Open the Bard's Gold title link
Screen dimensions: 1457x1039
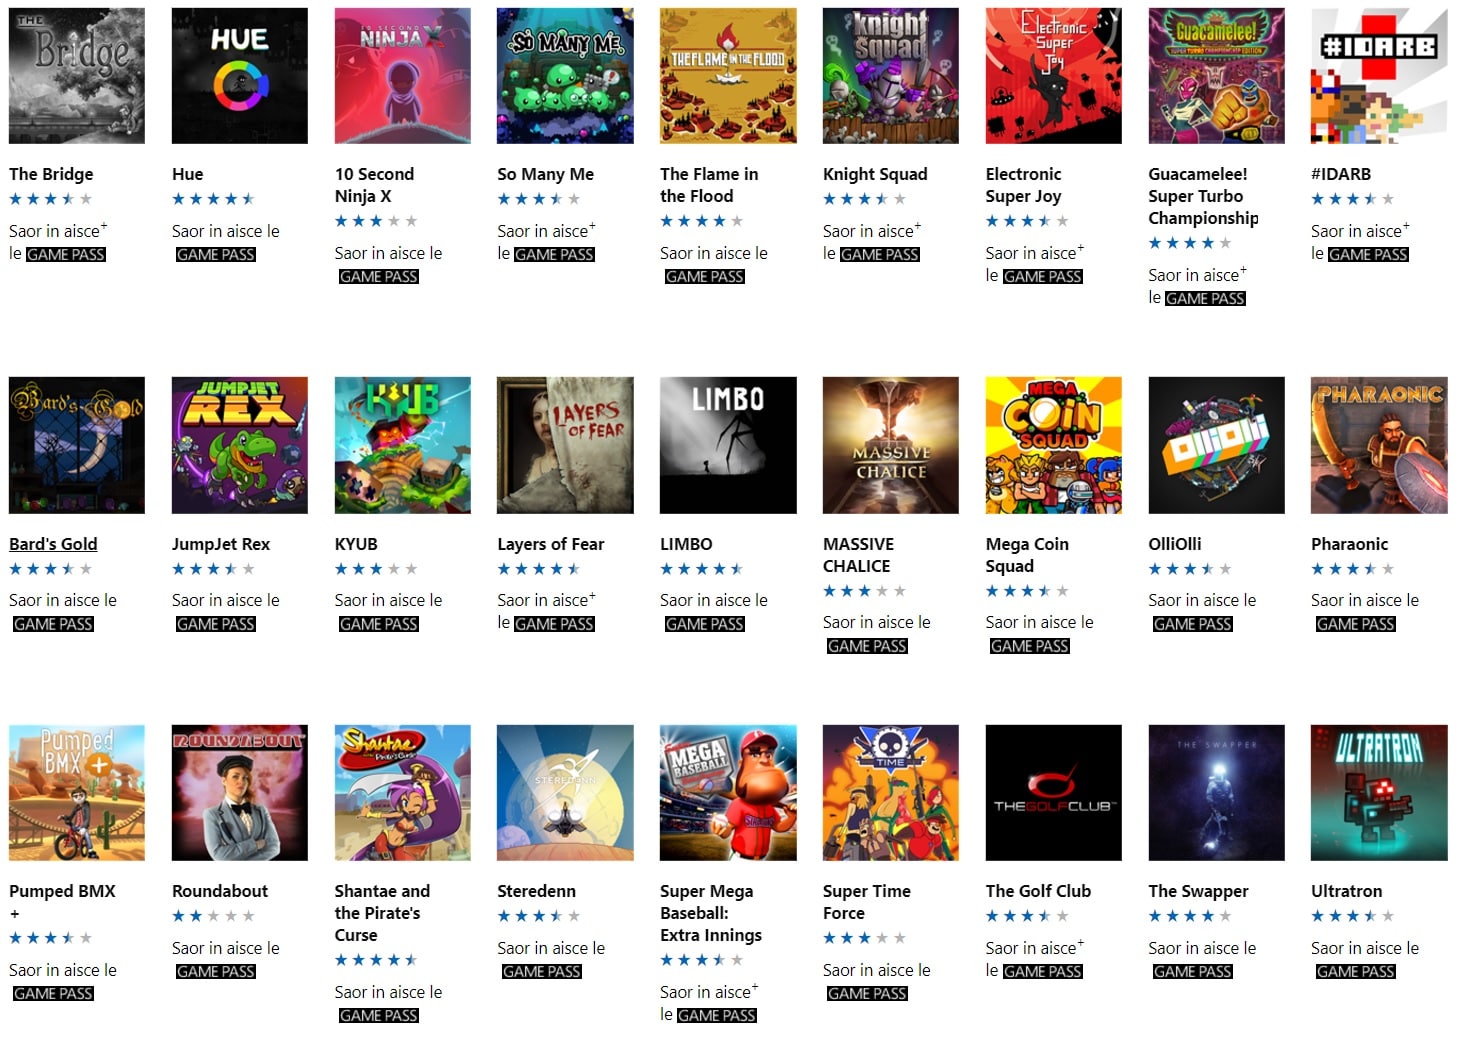tap(53, 544)
